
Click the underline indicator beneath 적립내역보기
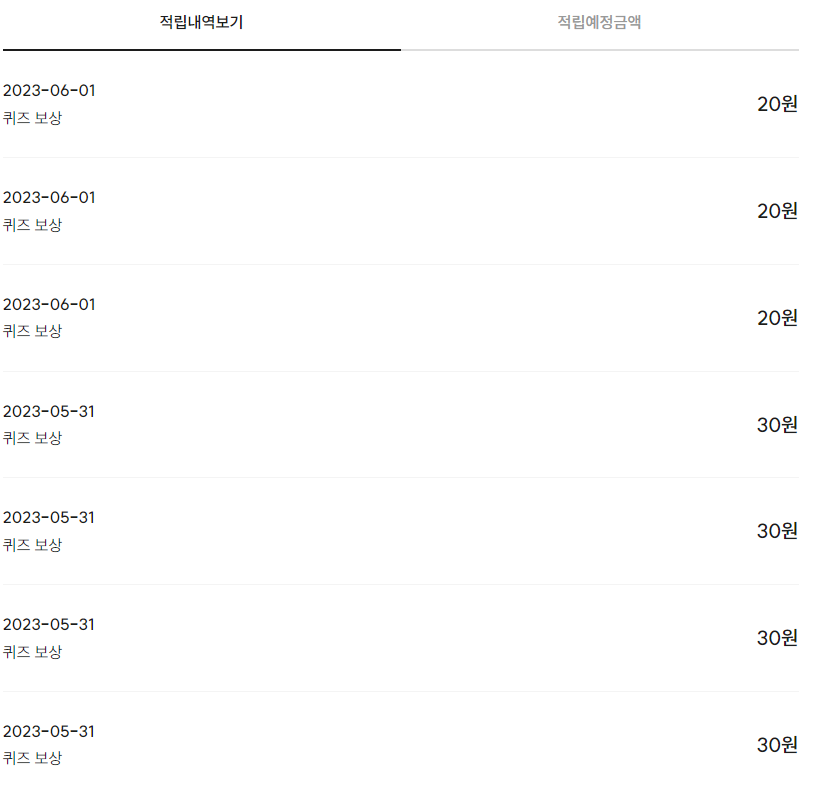pyautogui.click(x=200, y=45)
